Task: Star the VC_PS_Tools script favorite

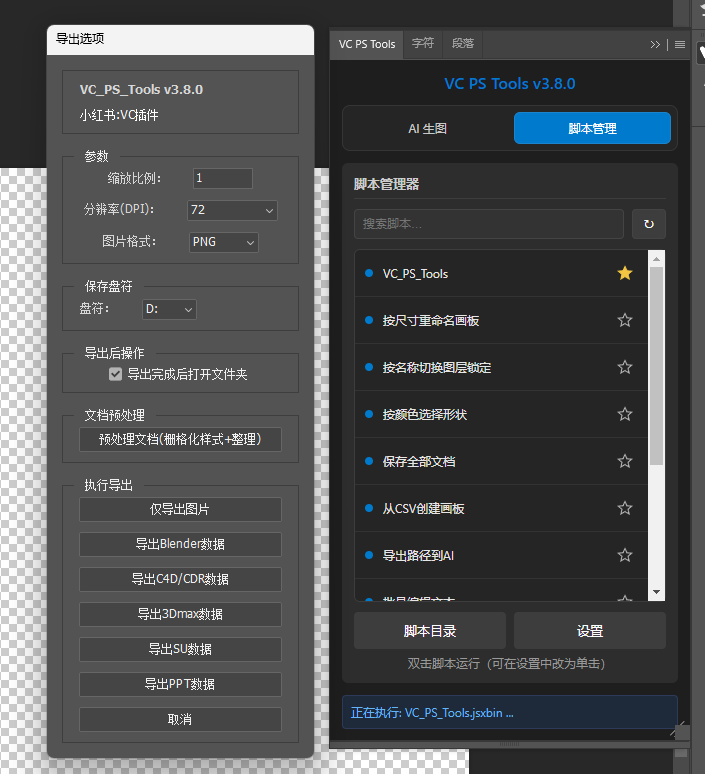Action: click(625, 273)
